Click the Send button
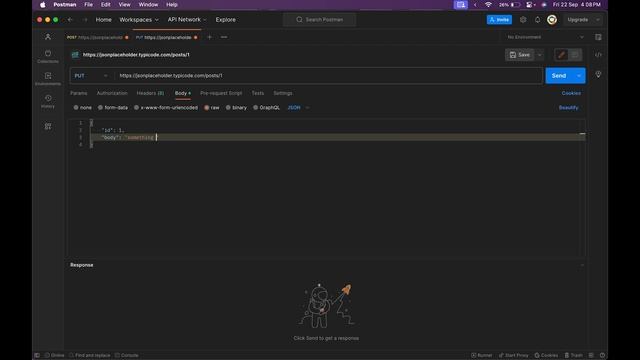Image resolution: width=640 pixels, height=360 pixels. [559, 76]
